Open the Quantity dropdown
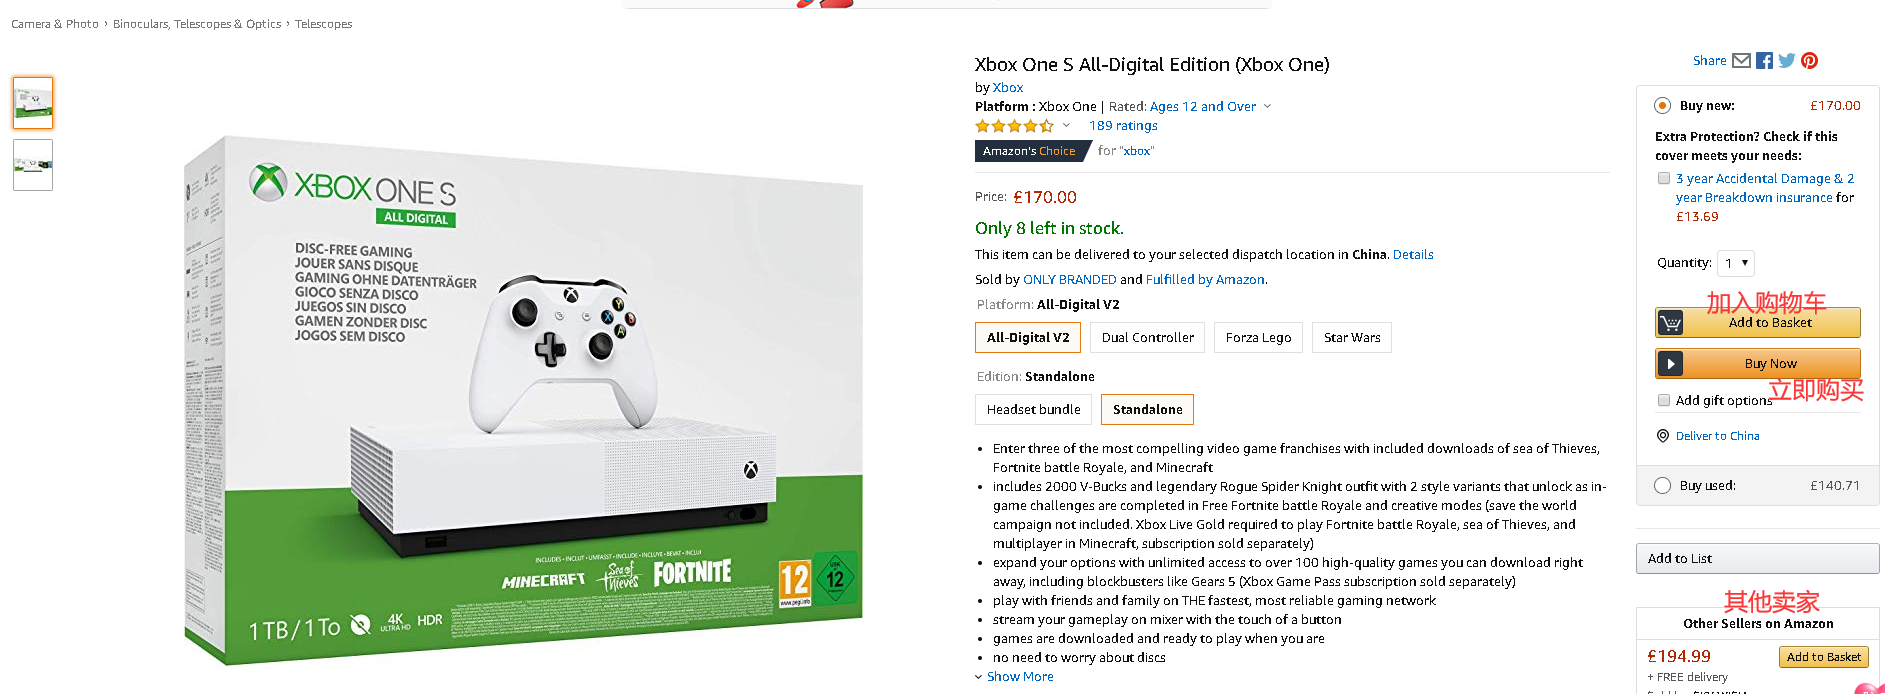This screenshot has height=694, width=1885. tap(1736, 263)
